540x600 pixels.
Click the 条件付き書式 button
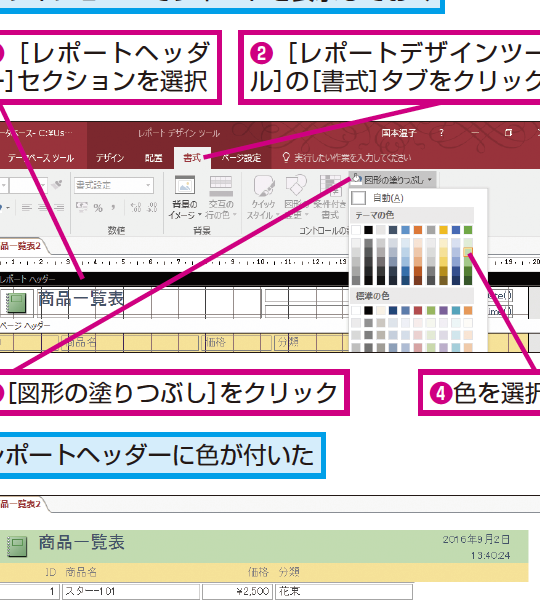(329, 197)
